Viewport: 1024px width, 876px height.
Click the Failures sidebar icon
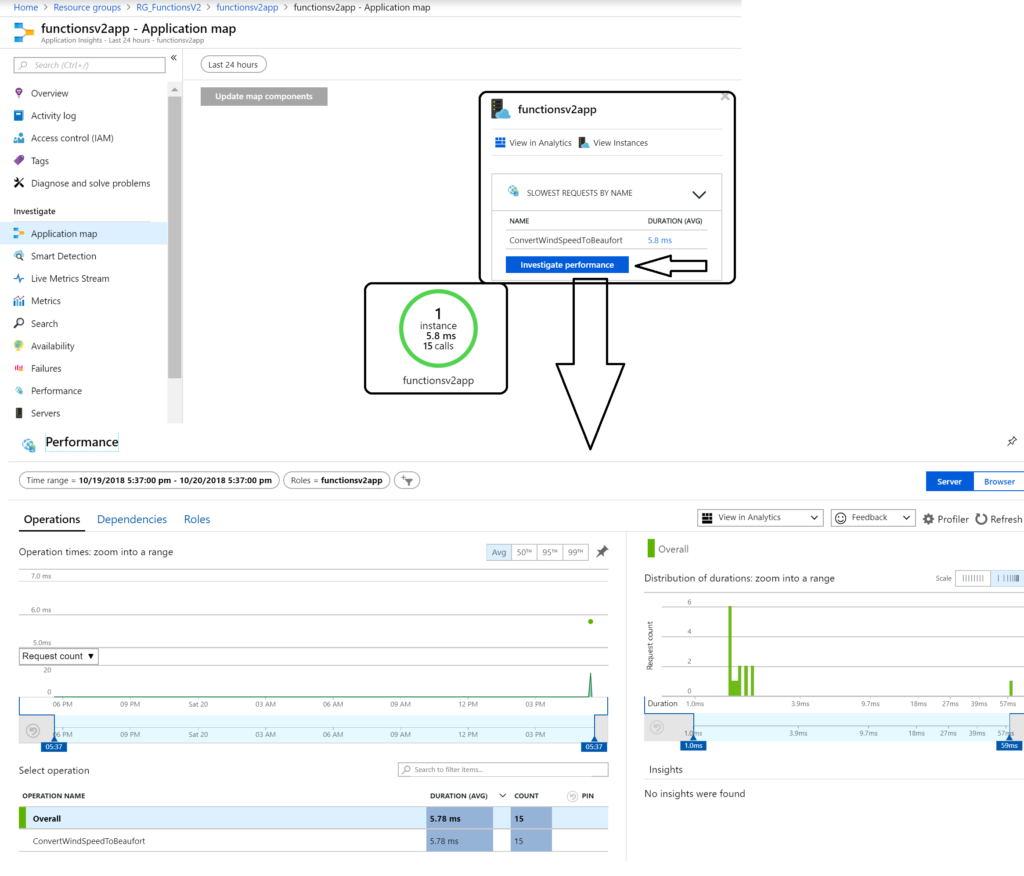(19, 368)
